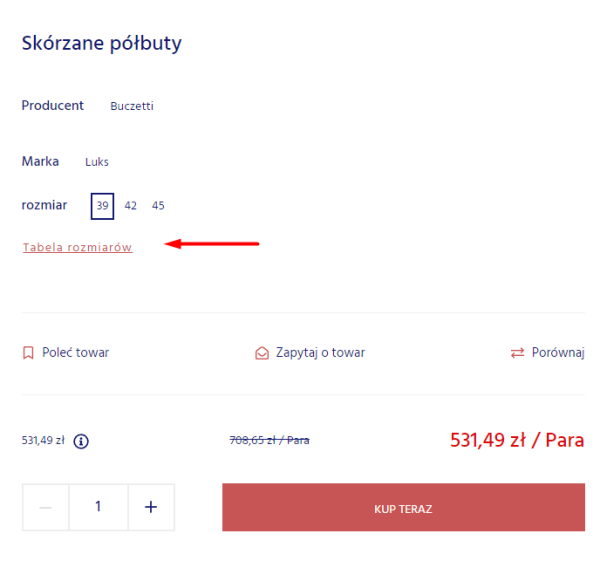Increase quantity with the plus button
Image resolution: width=600 pixels, height=561 pixels.
151,507
